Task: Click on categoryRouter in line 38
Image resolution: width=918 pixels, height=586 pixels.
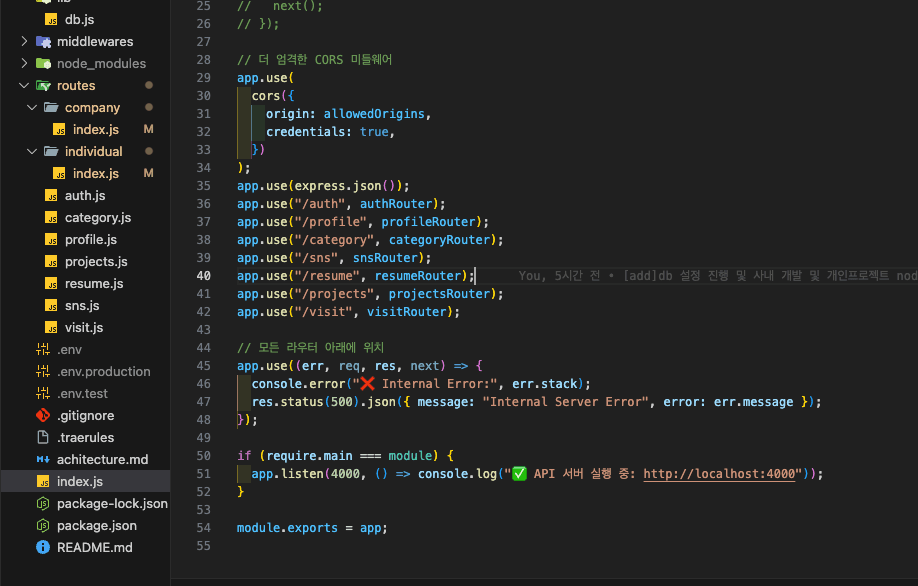Action: pos(440,240)
